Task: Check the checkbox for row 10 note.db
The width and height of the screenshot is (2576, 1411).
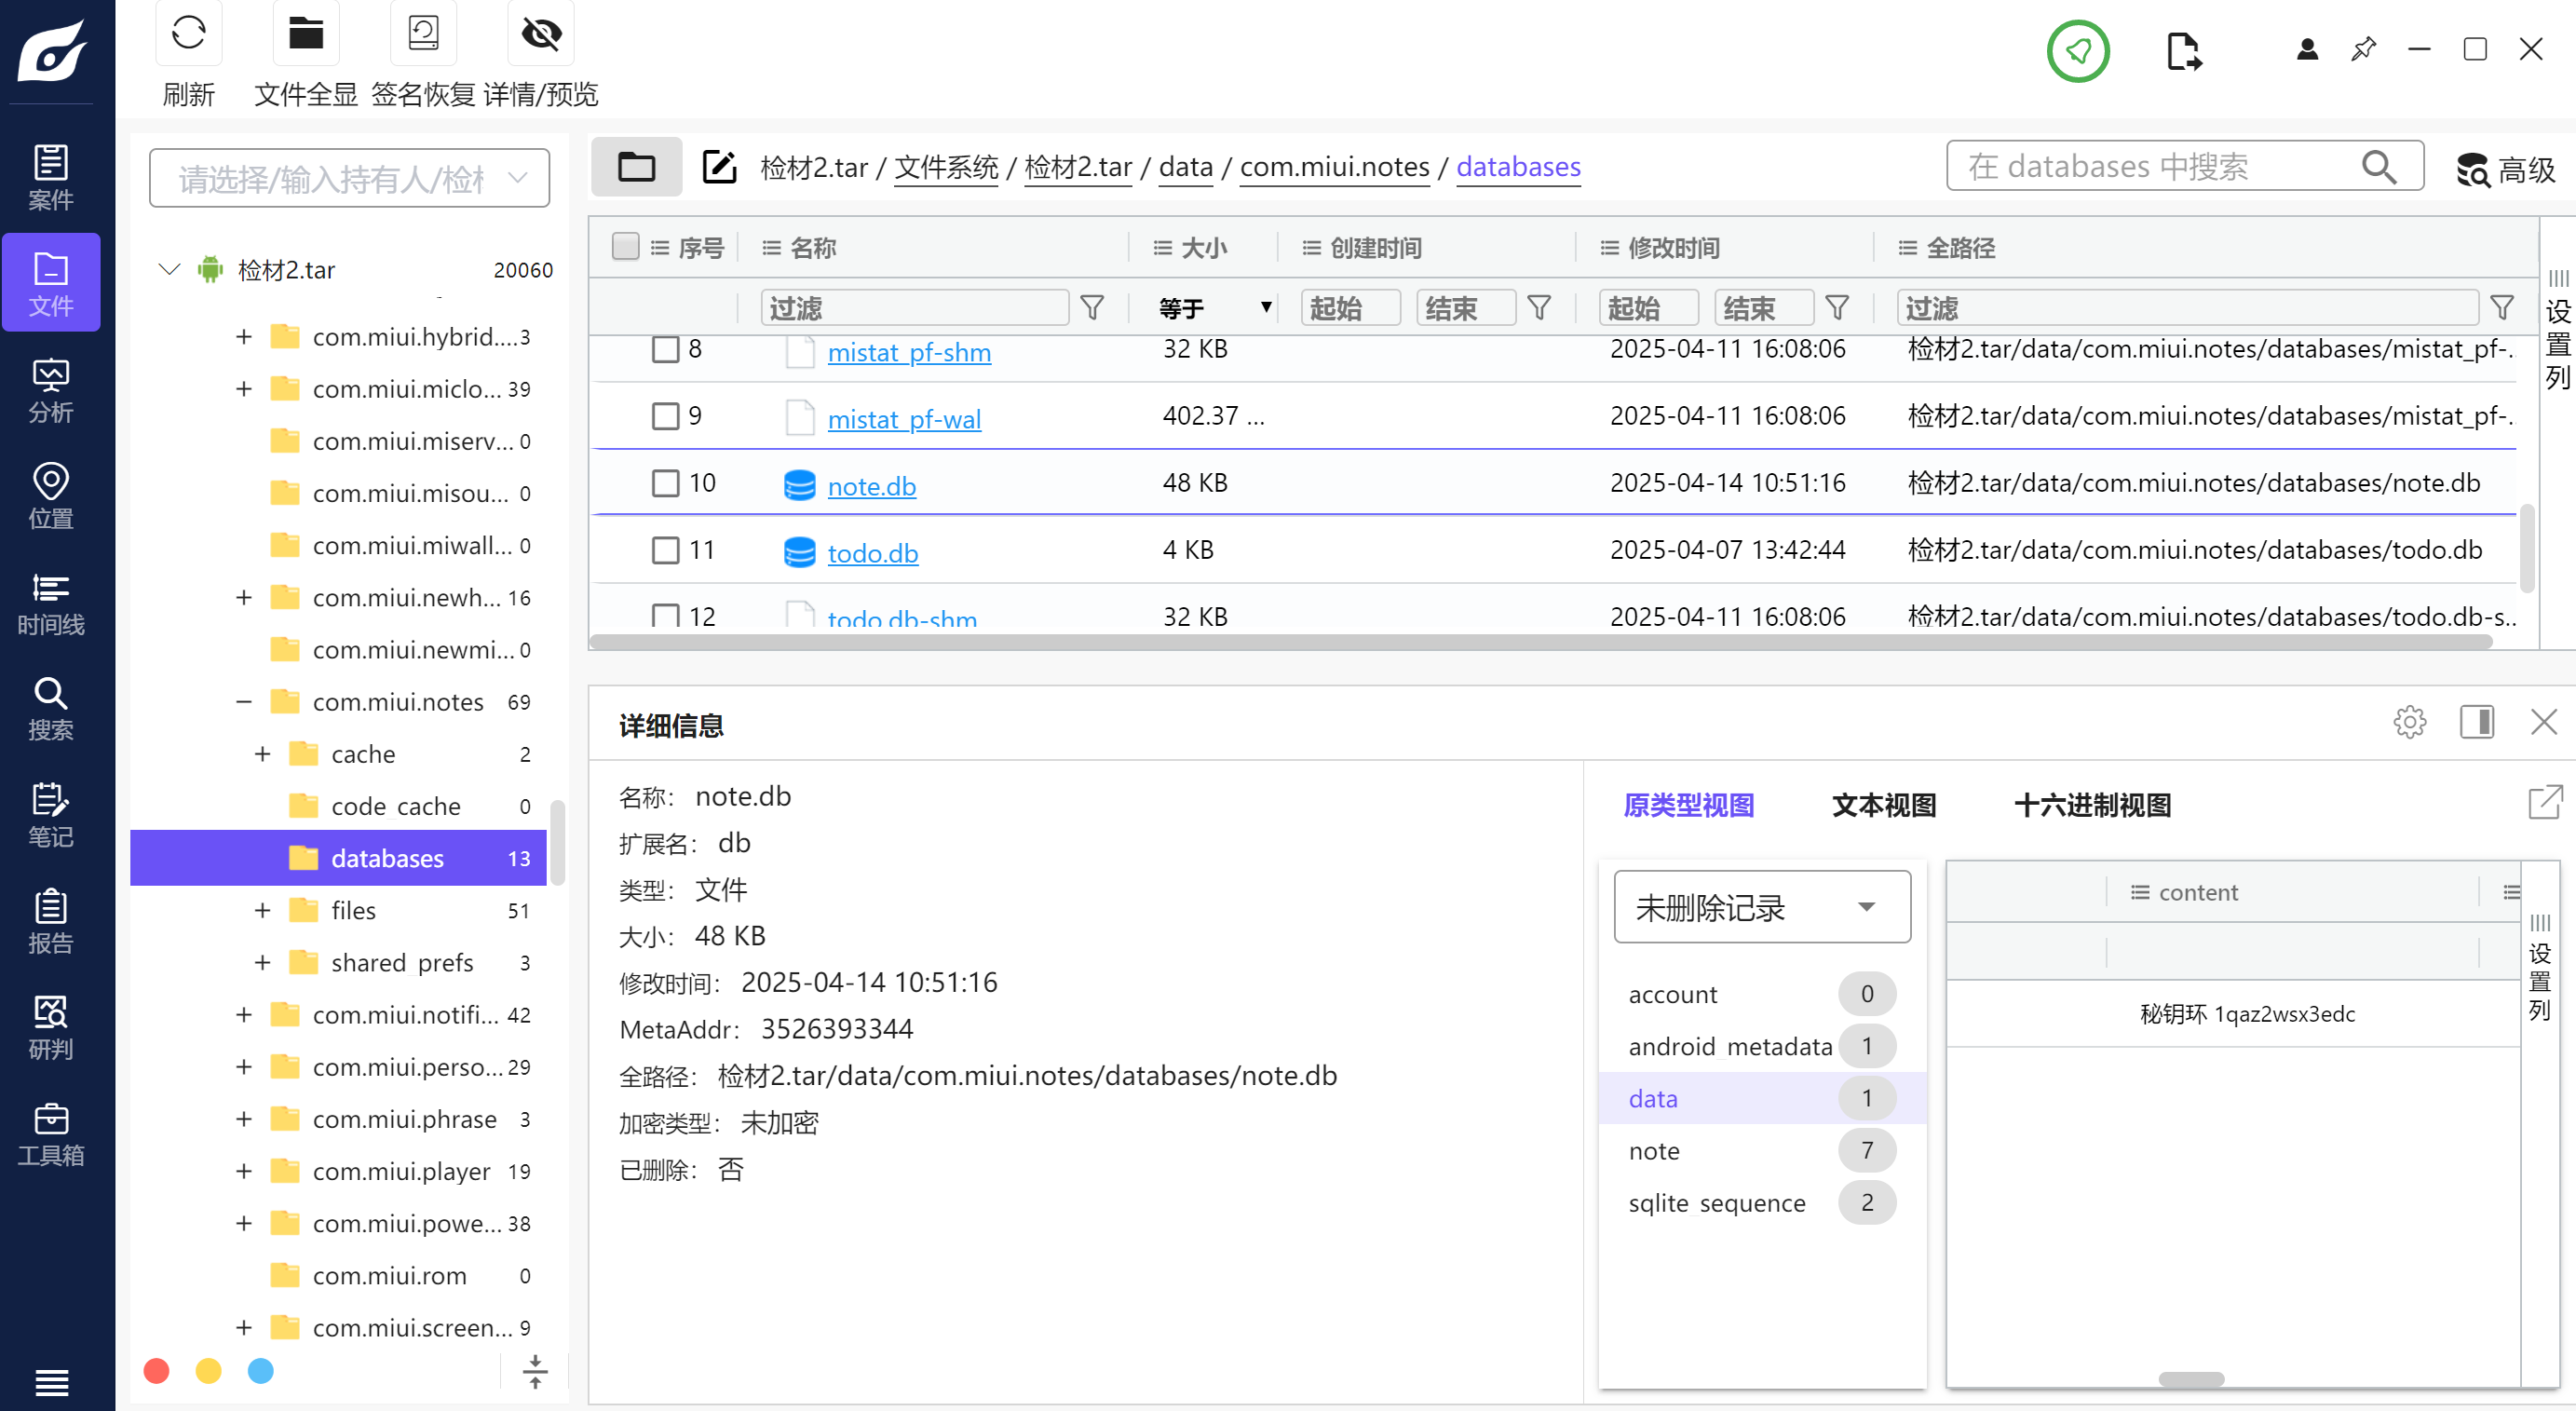Action: [665, 483]
